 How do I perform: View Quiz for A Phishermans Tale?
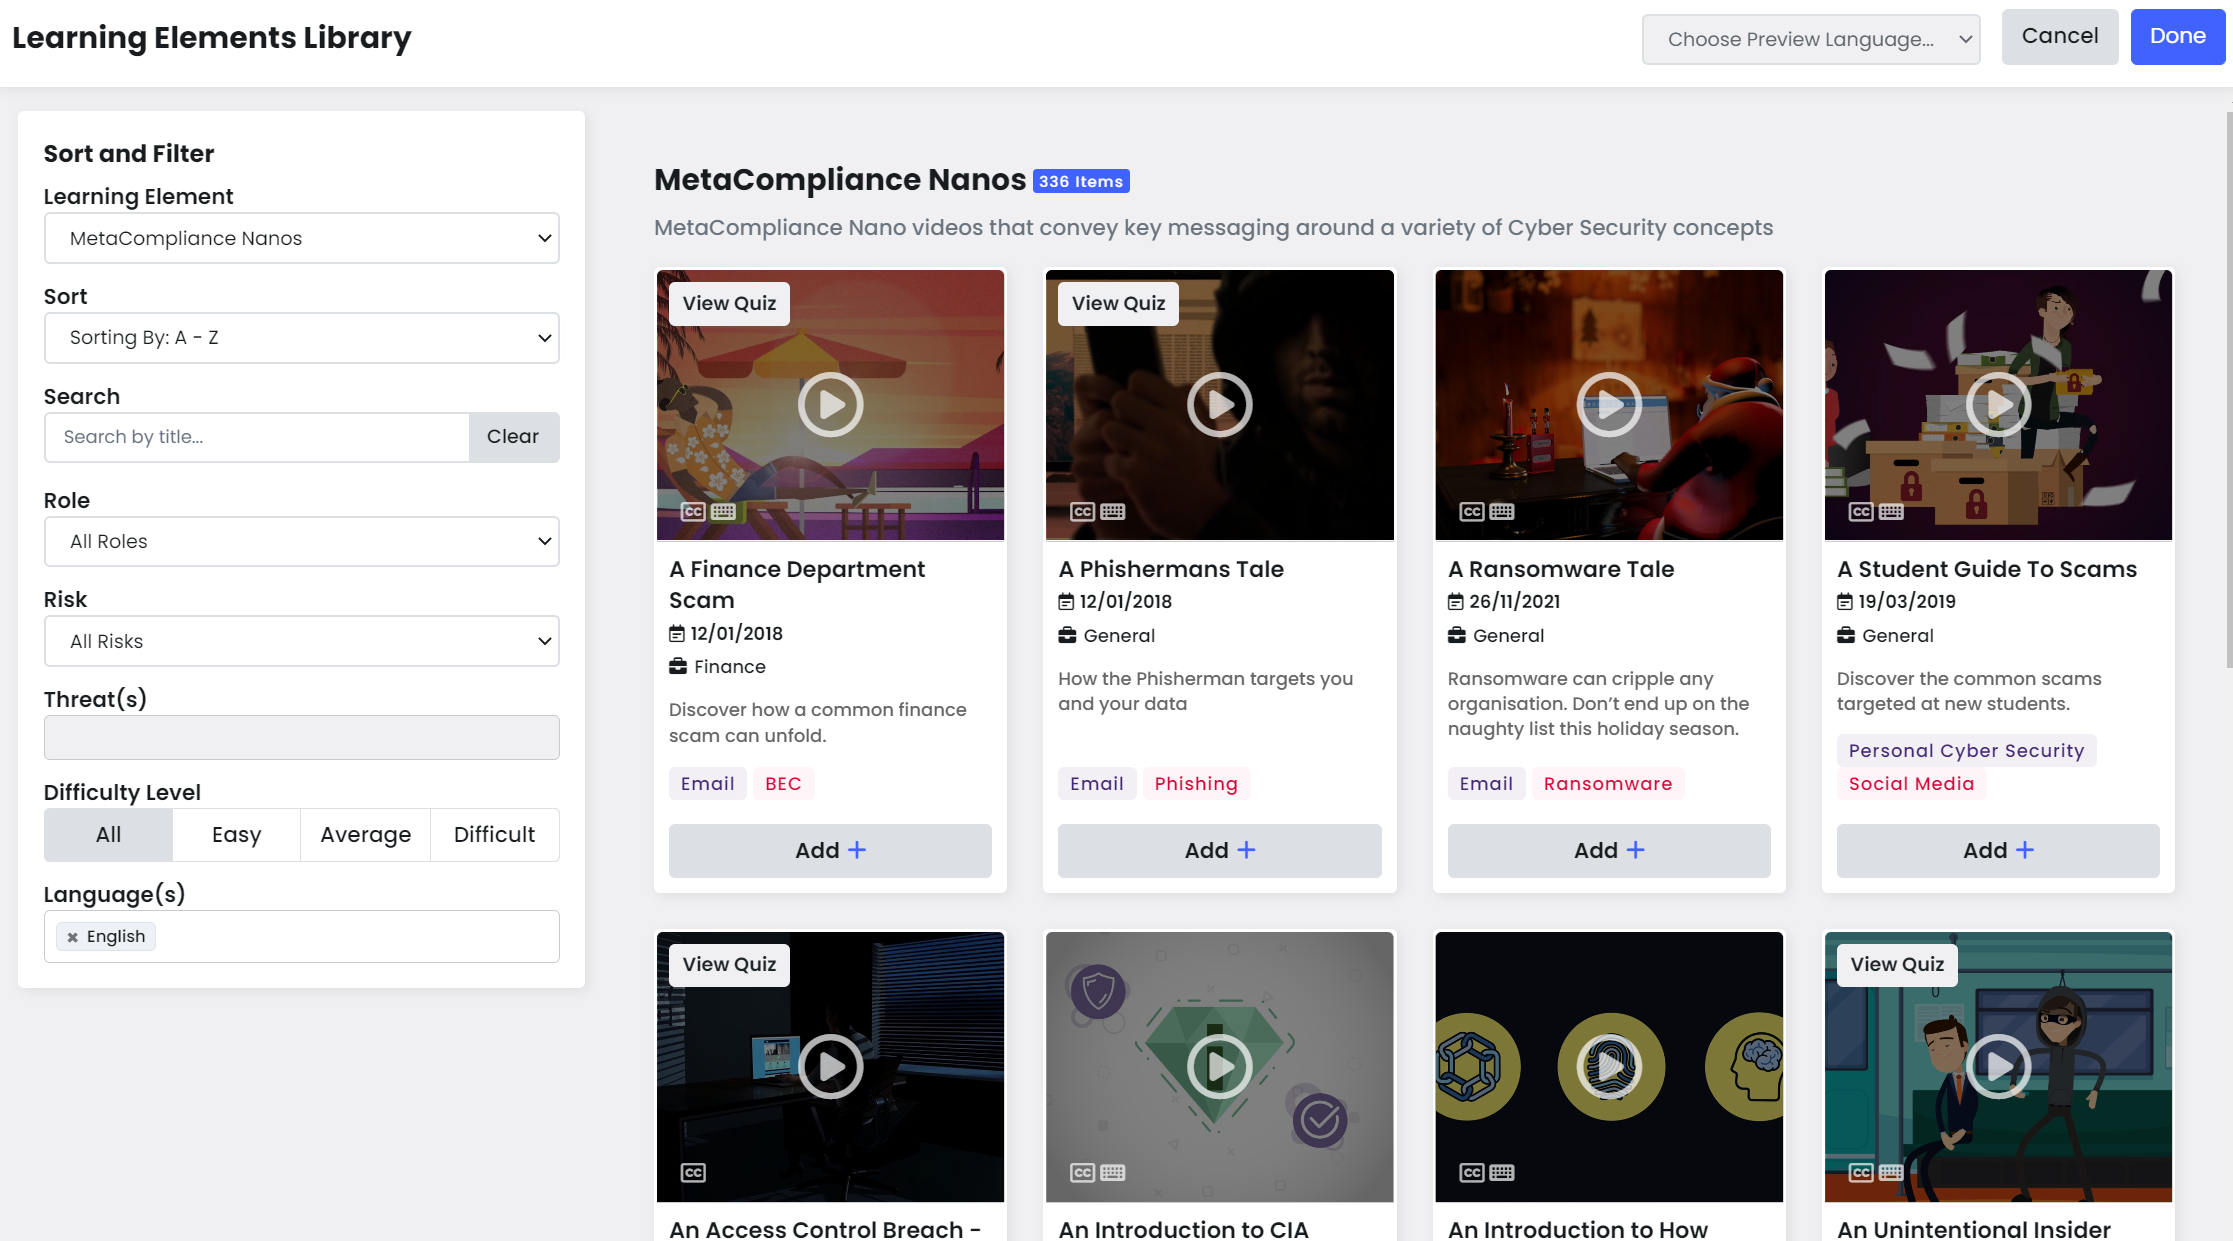tap(1118, 304)
